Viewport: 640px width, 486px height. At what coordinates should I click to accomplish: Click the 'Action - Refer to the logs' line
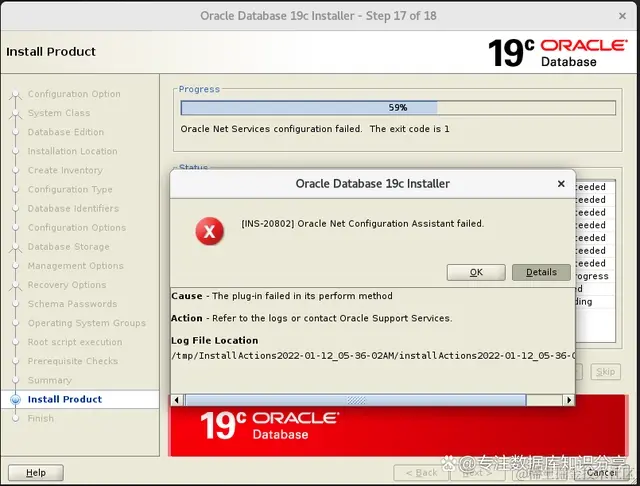[311, 318]
